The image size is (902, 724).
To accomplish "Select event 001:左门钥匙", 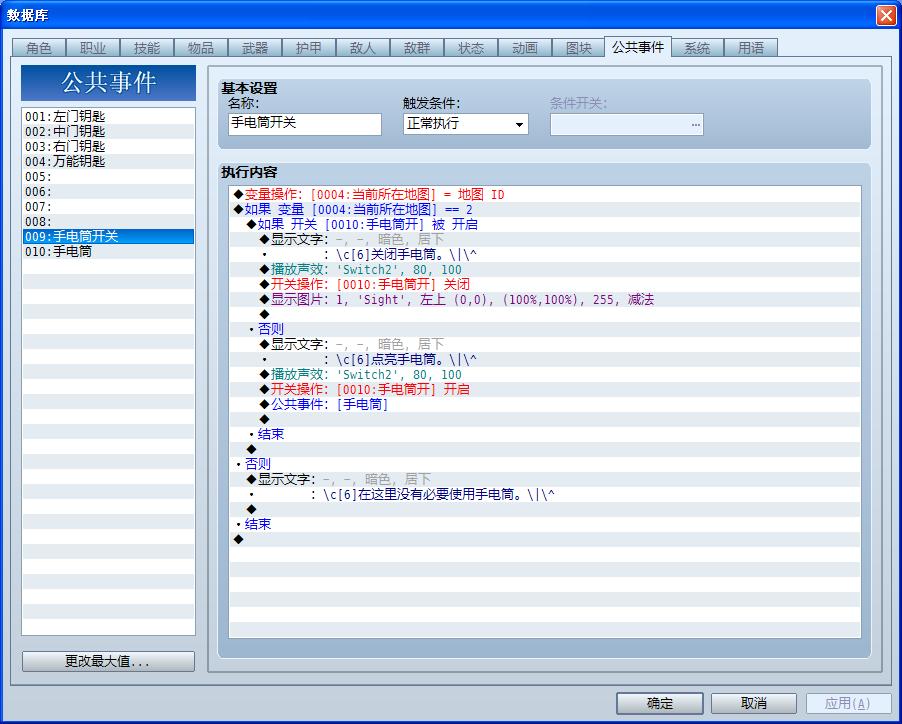I will point(108,116).
